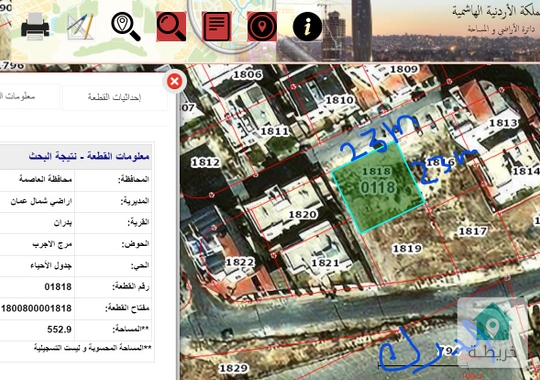The width and height of the screenshot is (540, 380).
Task: Open the measurement tools icon with ruler and pencil
Action: (80, 27)
